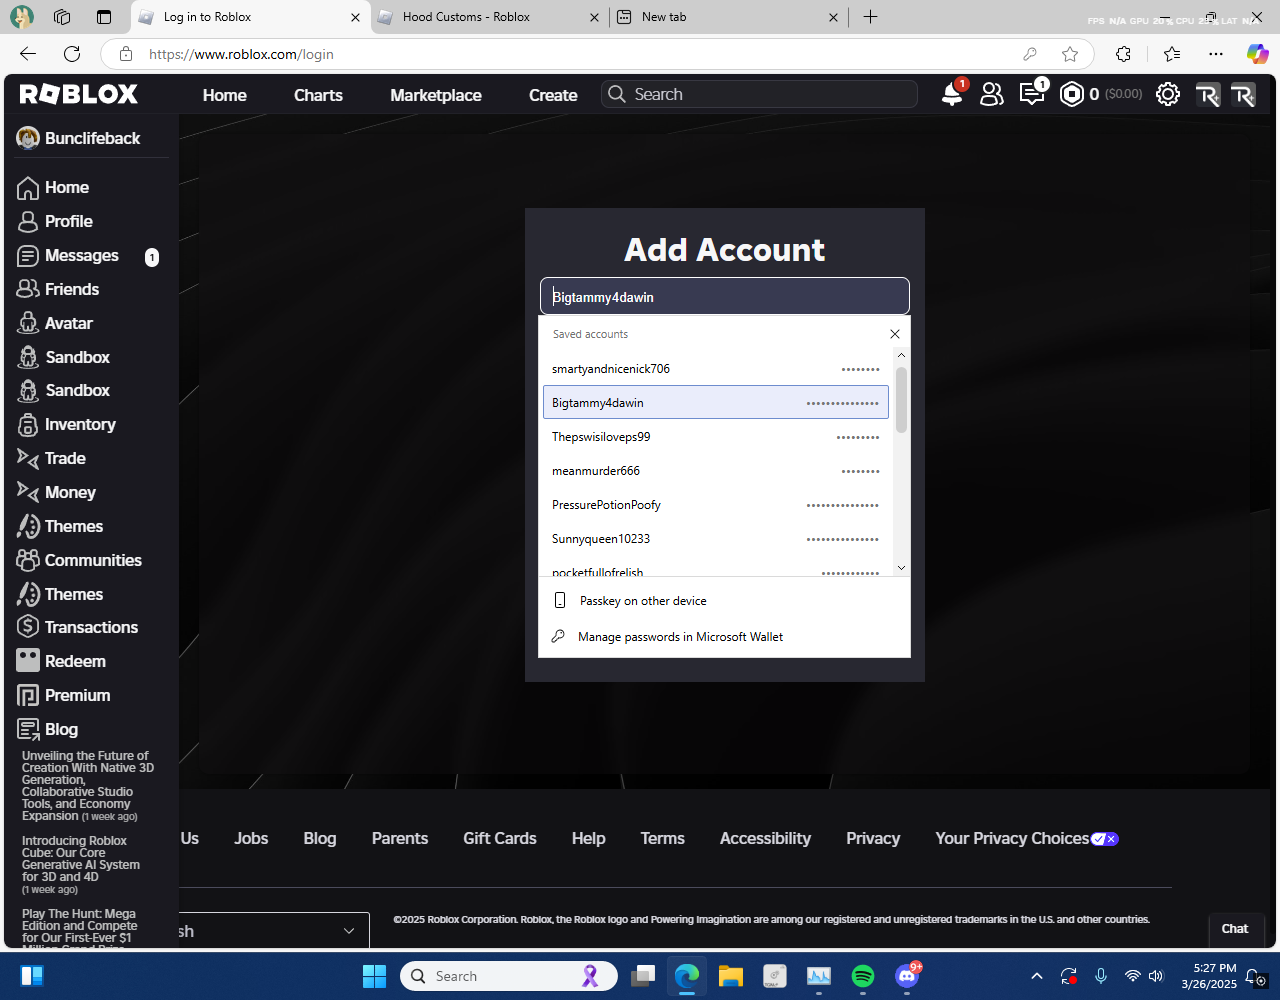1280x1000 pixels.
Task: Click the Windows Start button
Action: [x=374, y=976]
